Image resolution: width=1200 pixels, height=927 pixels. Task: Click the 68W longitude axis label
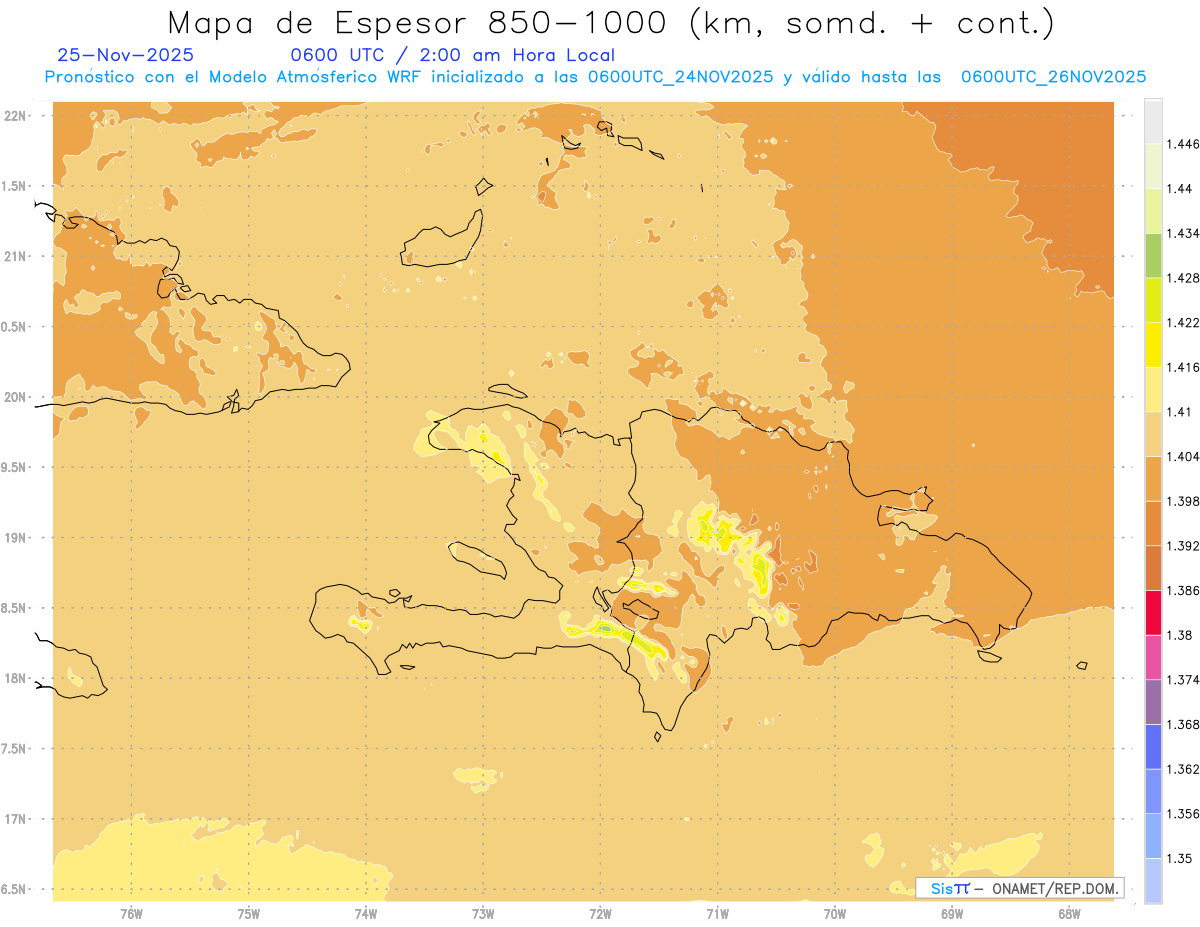(x=1069, y=913)
